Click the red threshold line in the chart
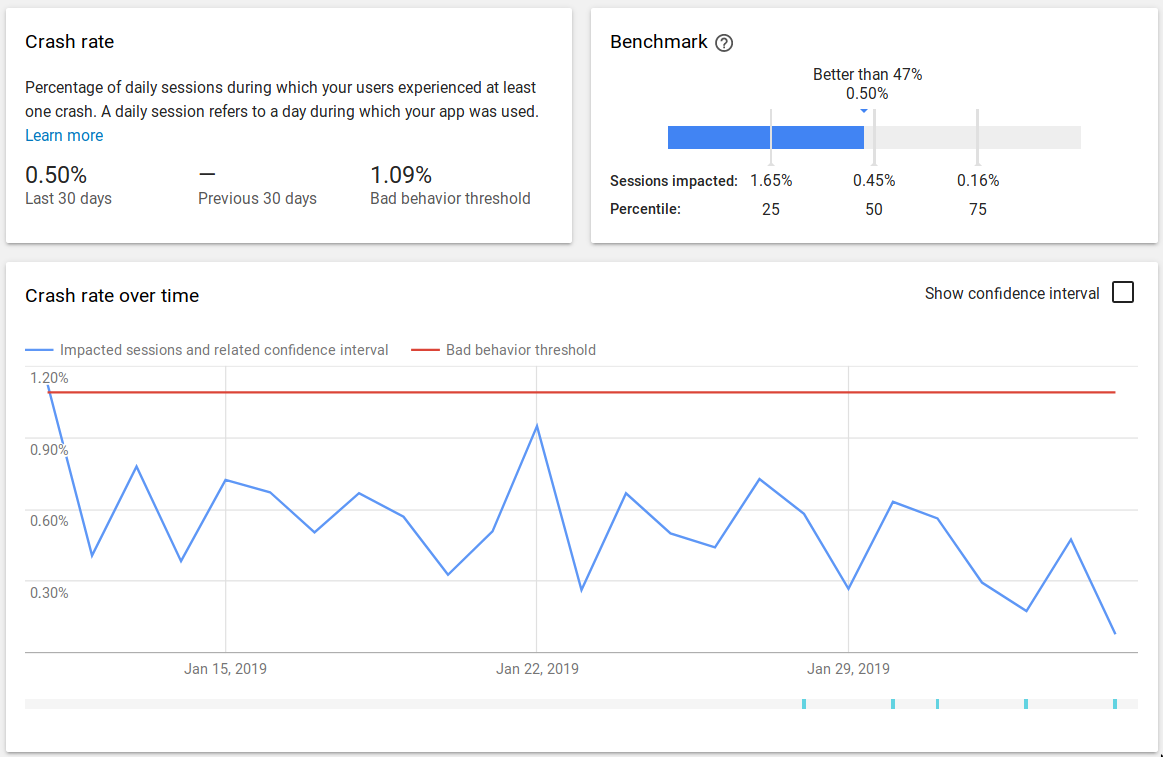This screenshot has height=757, width=1163. [x=700, y=393]
